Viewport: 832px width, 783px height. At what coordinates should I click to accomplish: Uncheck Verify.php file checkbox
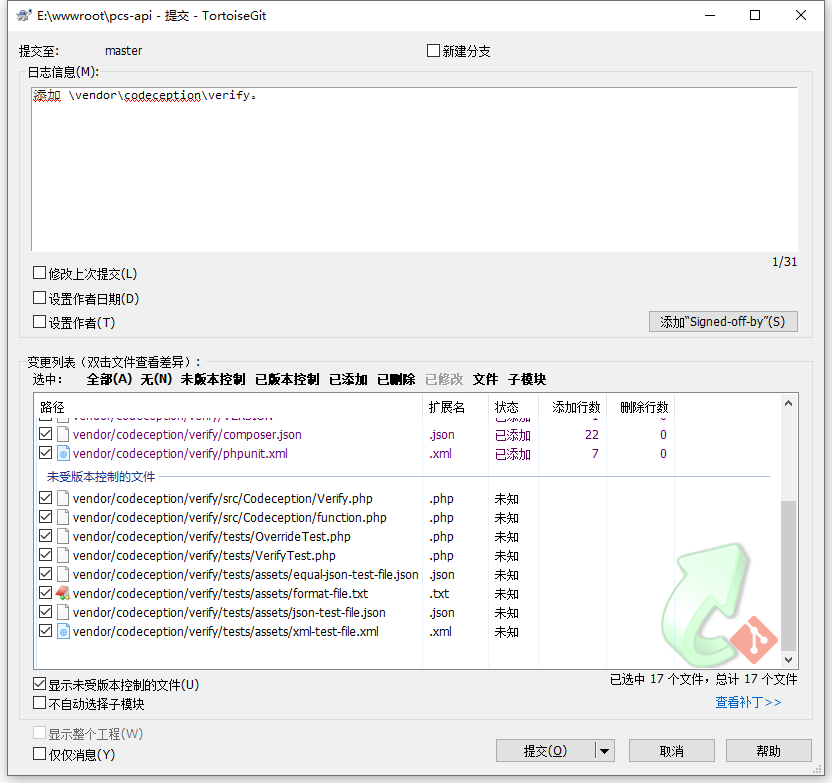click(x=46, y=498)
